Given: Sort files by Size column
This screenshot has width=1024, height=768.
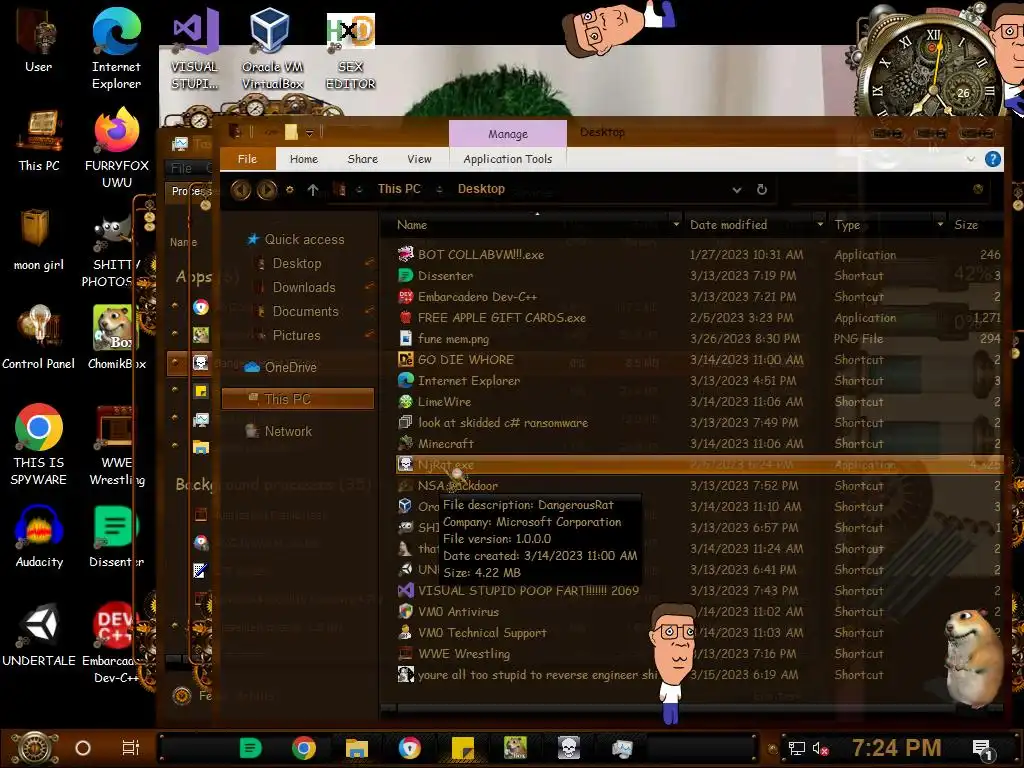Looking at the screenshot, I should pos(966,225).
